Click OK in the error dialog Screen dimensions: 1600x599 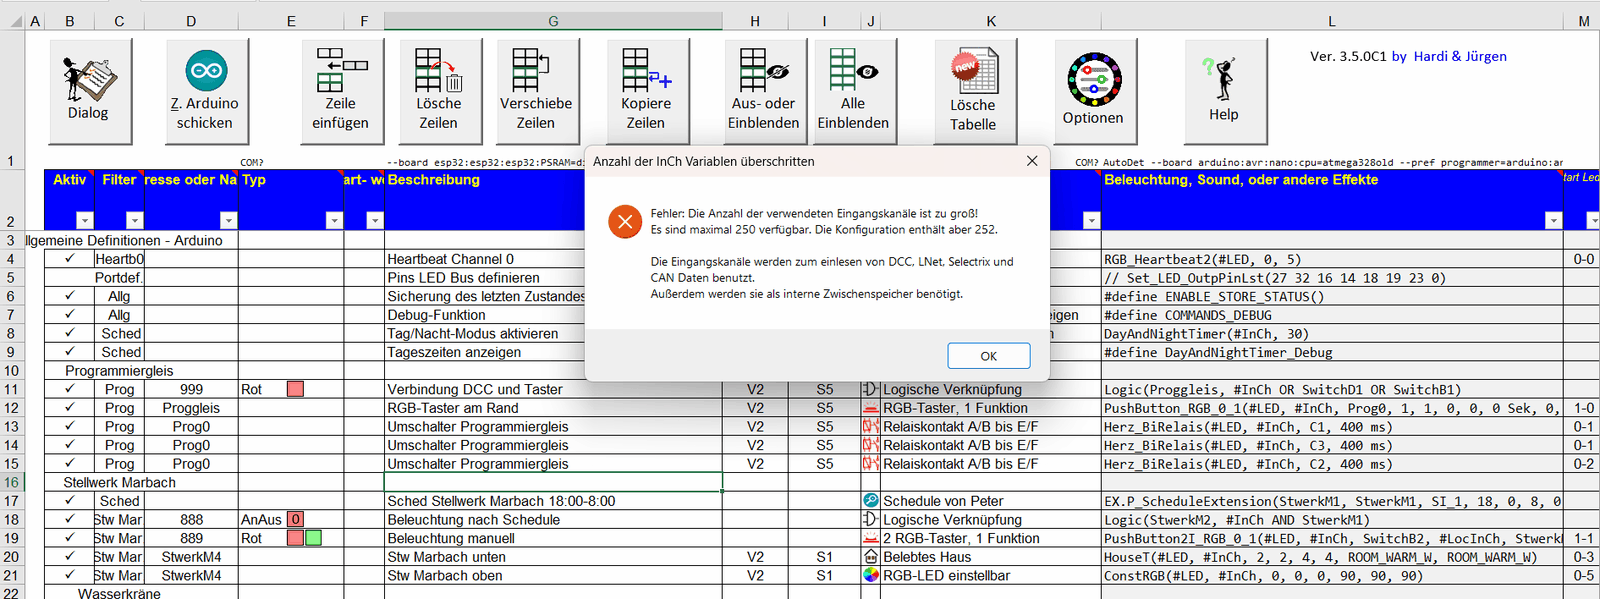pos(988,356)
